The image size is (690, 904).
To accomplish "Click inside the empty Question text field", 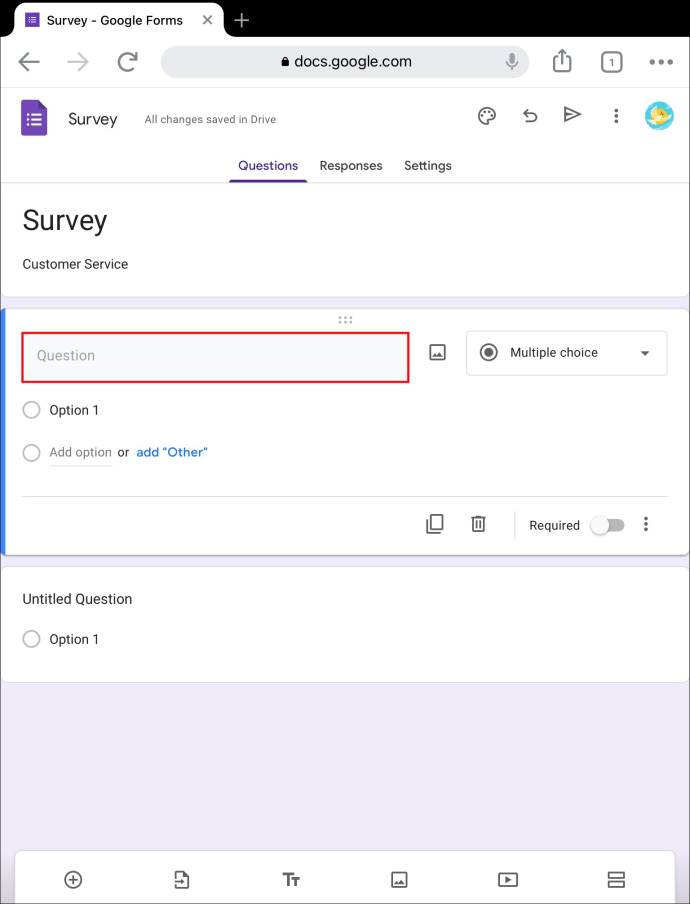I will 215,357.
